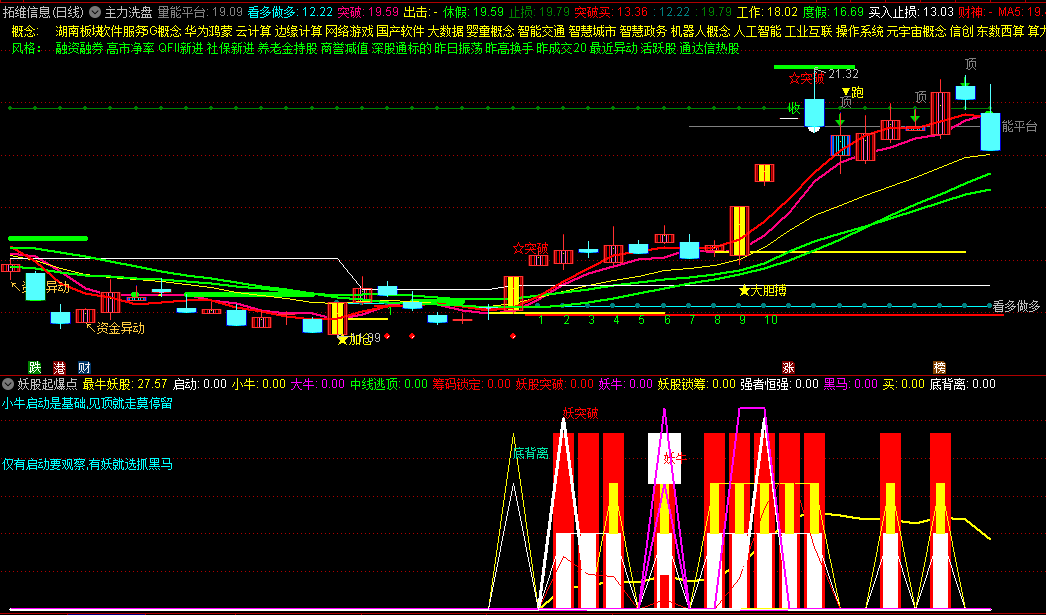The image size is (1046, 615).
Task: Open the 边缘计算 concept tag
Action: (x=298, y=31)
